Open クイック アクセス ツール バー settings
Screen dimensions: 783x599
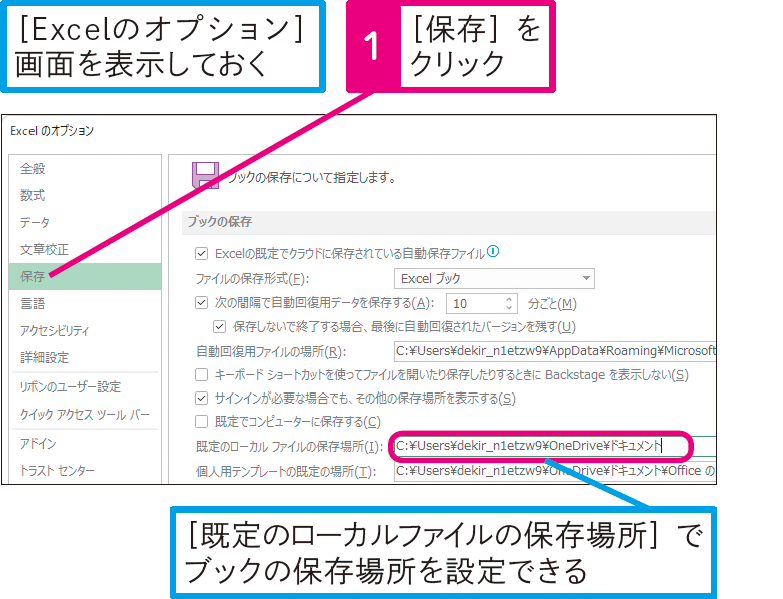(84, 414)
